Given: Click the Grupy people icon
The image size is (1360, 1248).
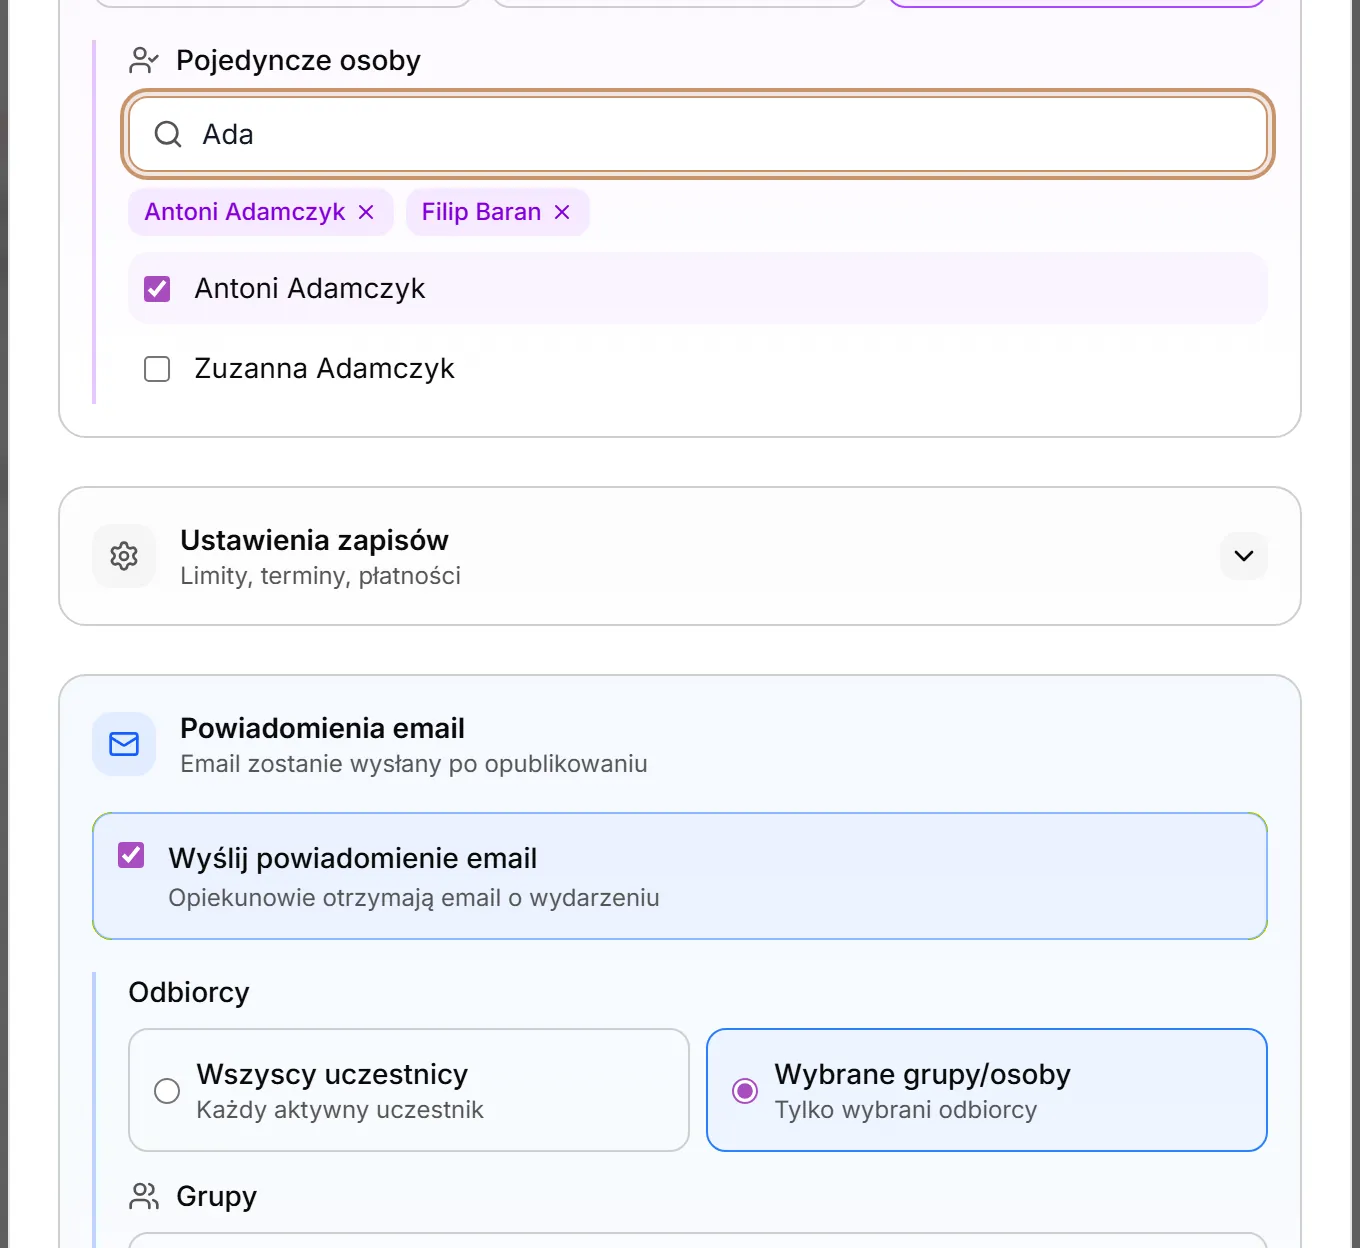Looking at the screenshot, I should click(144, 1196).
